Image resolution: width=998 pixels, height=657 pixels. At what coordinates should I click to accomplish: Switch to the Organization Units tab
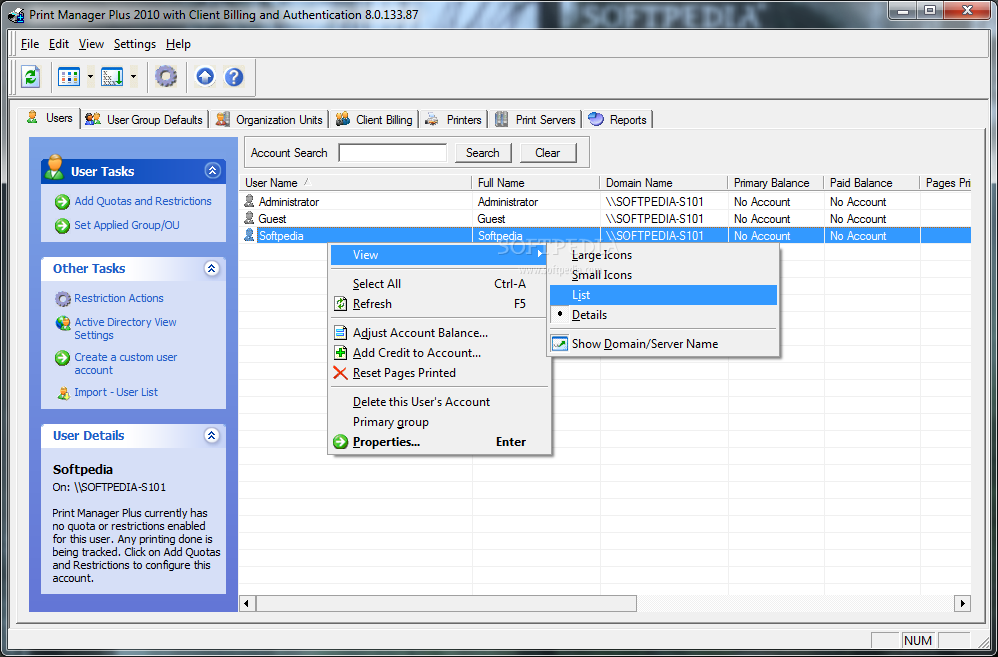click(x=270, y=120)
